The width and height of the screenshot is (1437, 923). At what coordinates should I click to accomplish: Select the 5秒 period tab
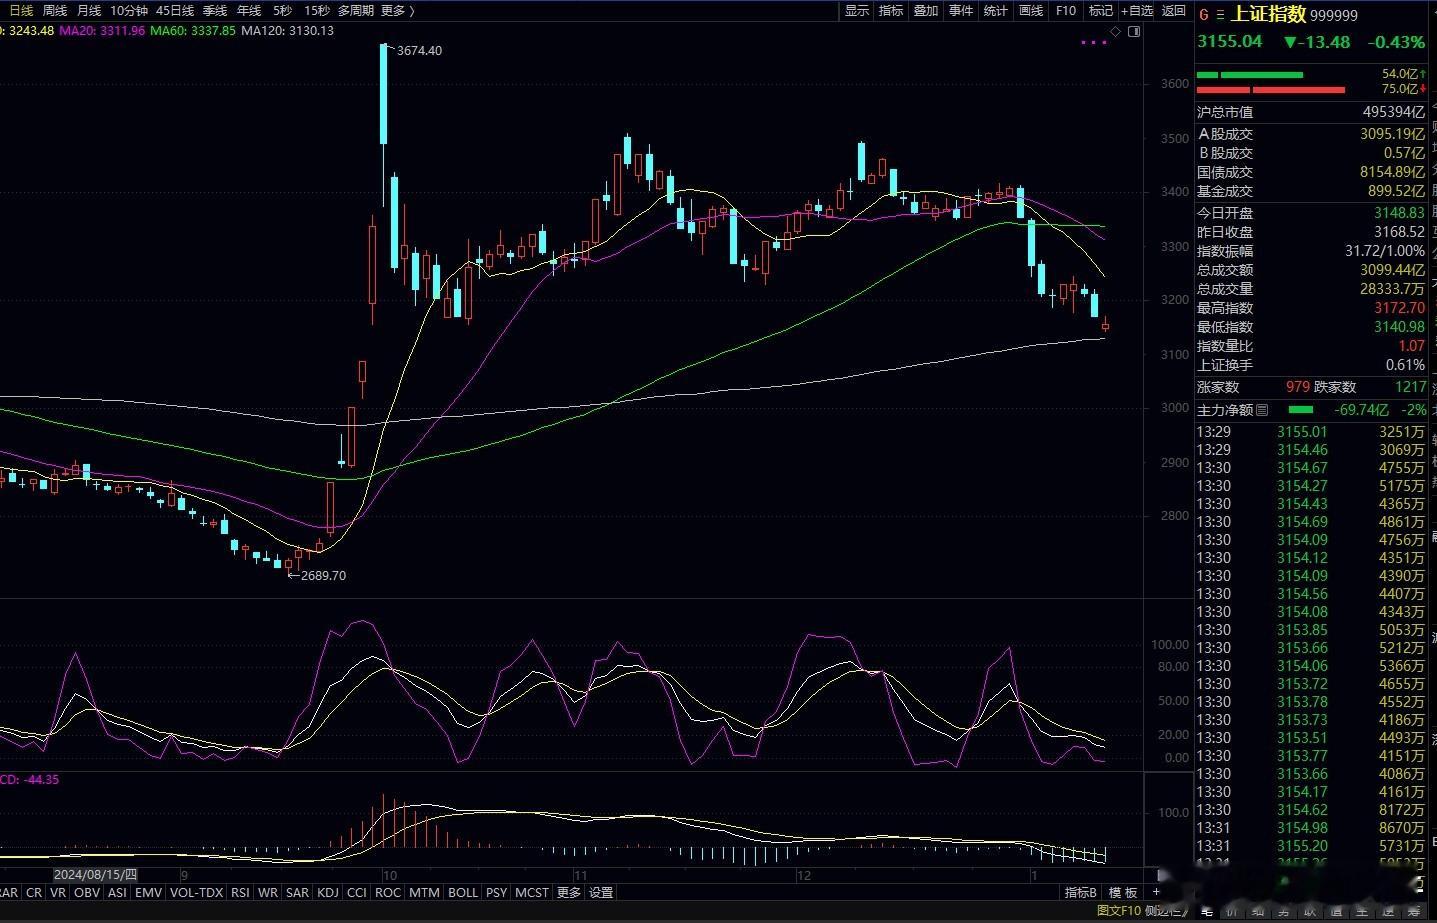point(283,11)
